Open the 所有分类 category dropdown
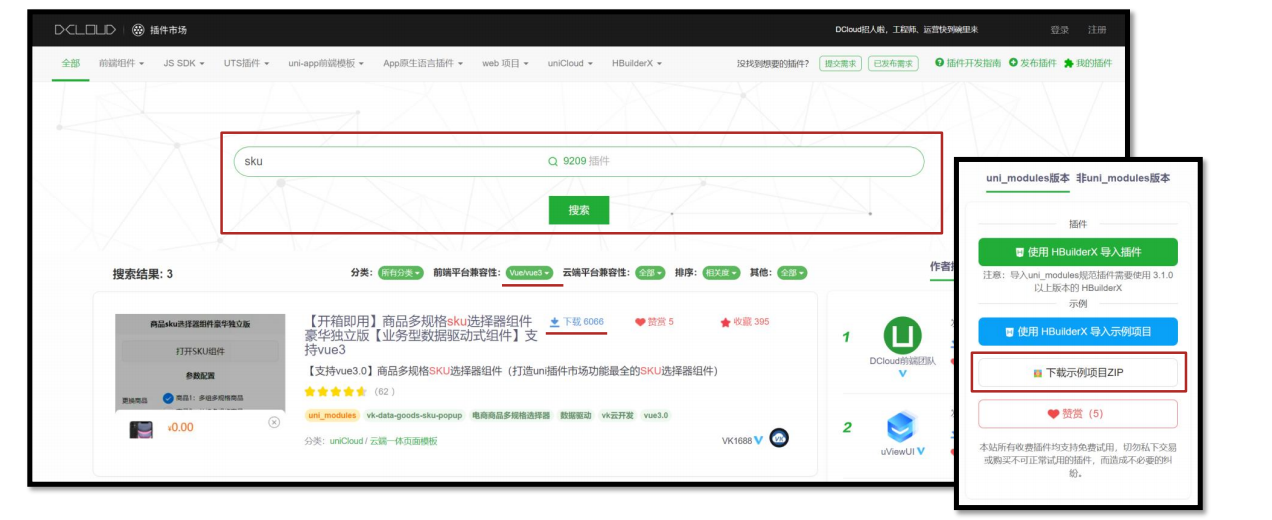 point(400,272)
